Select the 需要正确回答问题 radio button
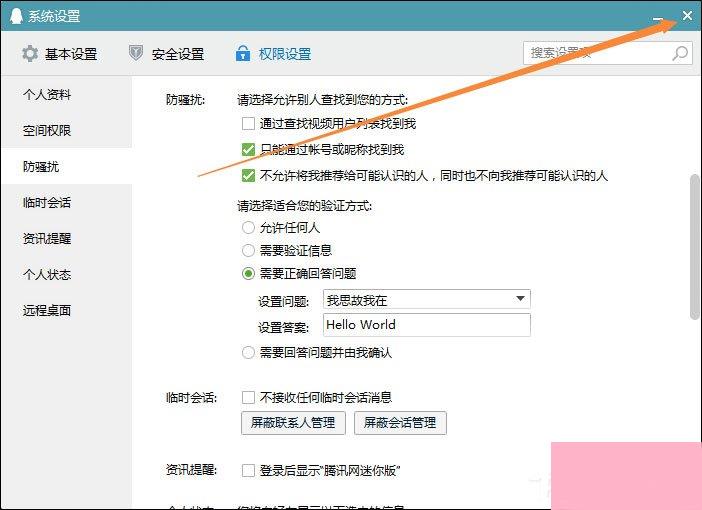The width and height of the screenshot is (702, 510). (x=248, y=273)
